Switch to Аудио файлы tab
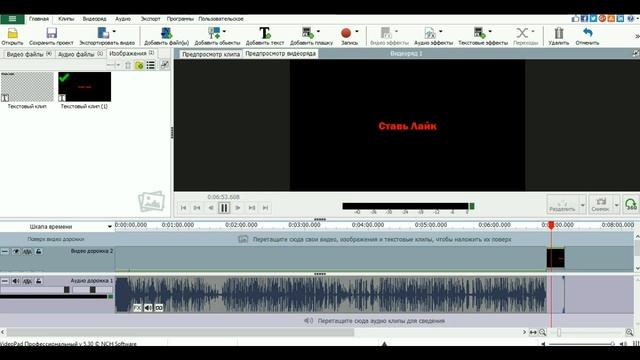This screenshot has width=640, height=360. (80, 54)
